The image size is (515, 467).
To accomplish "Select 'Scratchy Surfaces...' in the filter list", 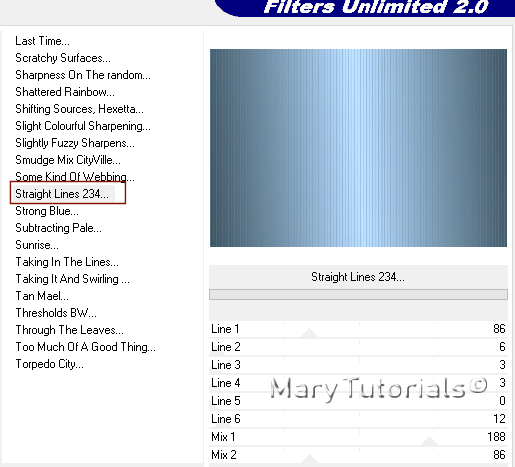I will [x=63, y=58].
